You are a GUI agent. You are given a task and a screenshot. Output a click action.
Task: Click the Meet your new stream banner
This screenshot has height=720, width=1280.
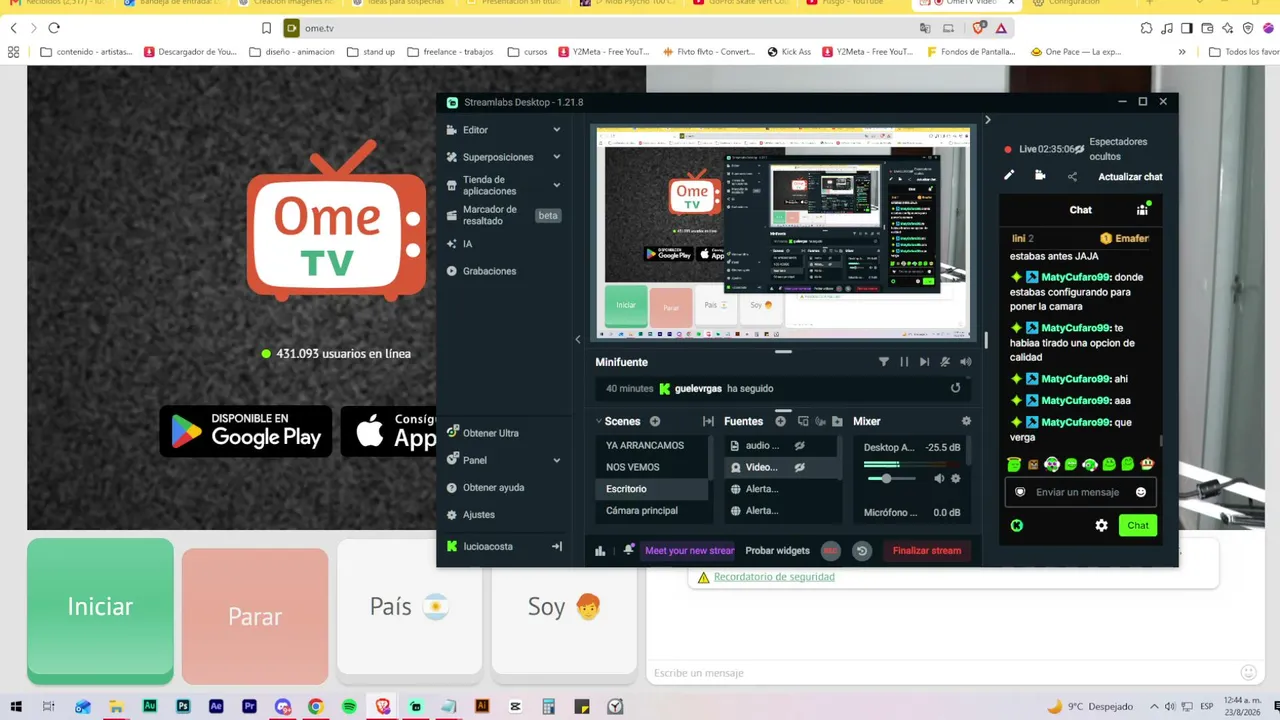point(689,551)
